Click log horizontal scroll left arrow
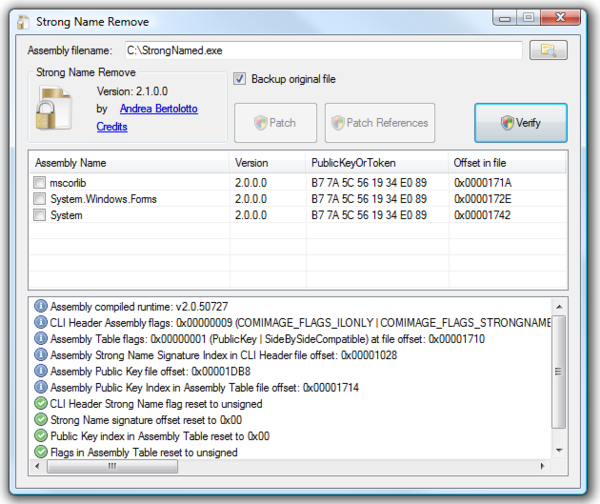The height and width of the screenshot is (504, 600). pyautogui.click(x=38, y=466)
